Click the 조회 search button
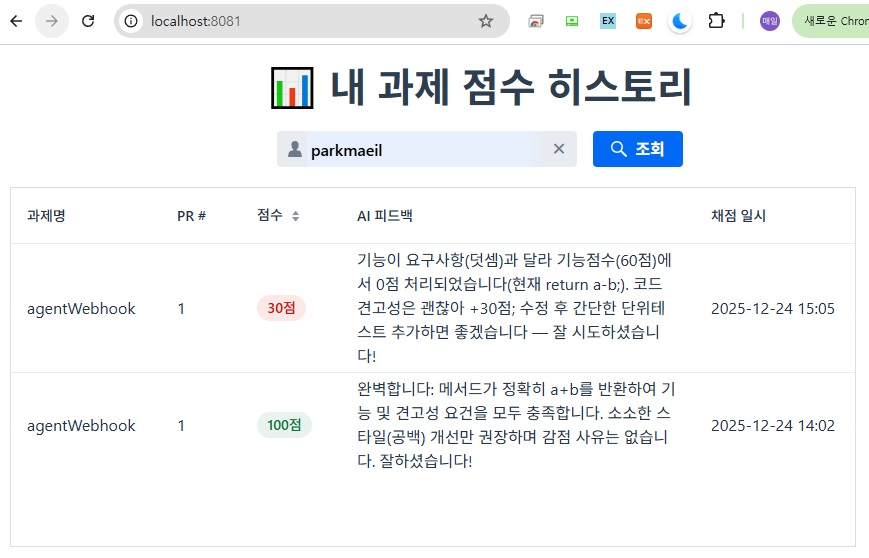 (x=637, y=149)
